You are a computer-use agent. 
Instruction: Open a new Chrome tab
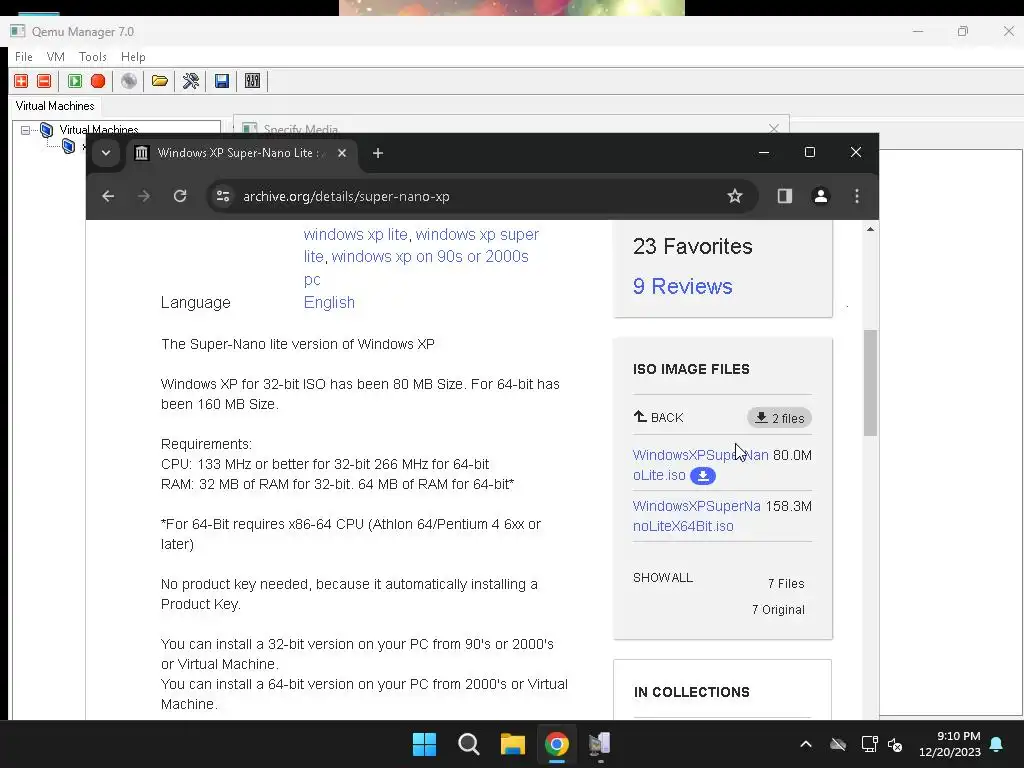click(x=377, y=153)
